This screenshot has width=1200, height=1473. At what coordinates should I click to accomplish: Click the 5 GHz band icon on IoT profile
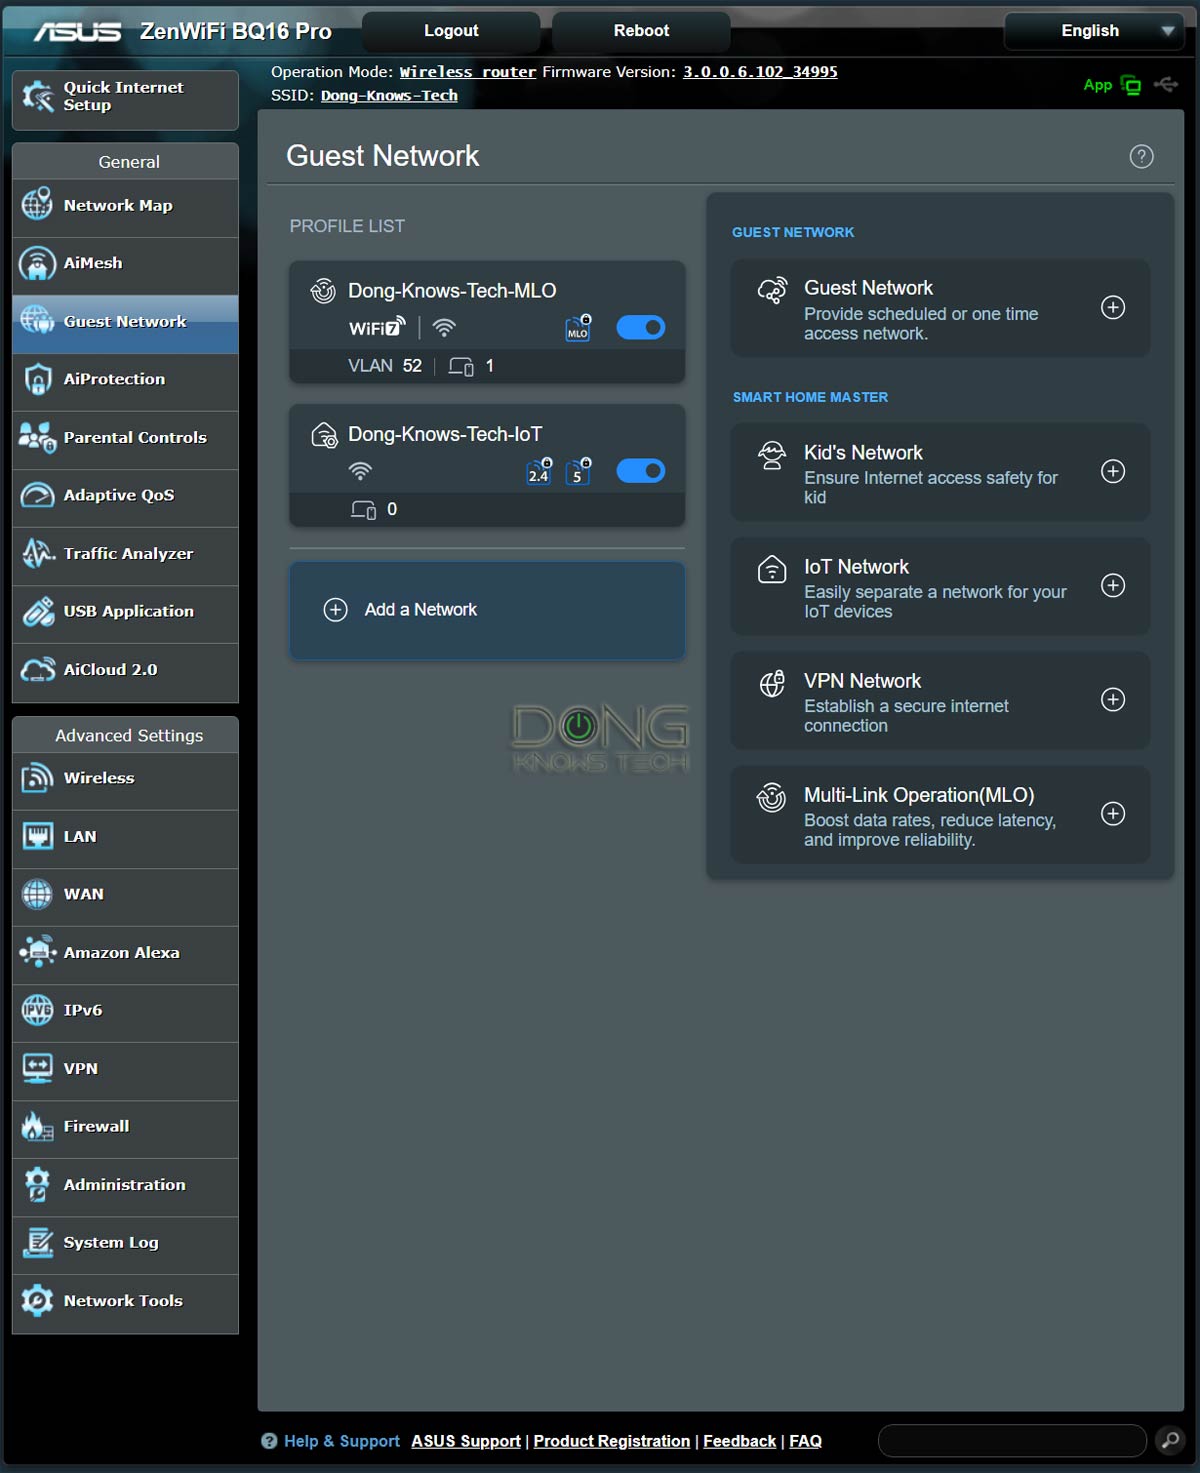[578, 471]
